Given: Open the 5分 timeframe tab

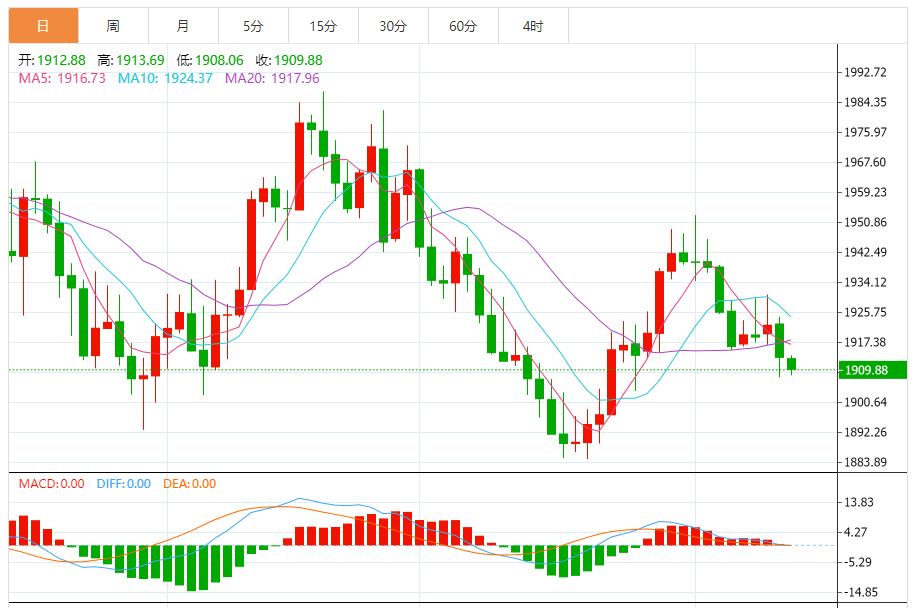Looking at the screenshot, I should [253, 26].
